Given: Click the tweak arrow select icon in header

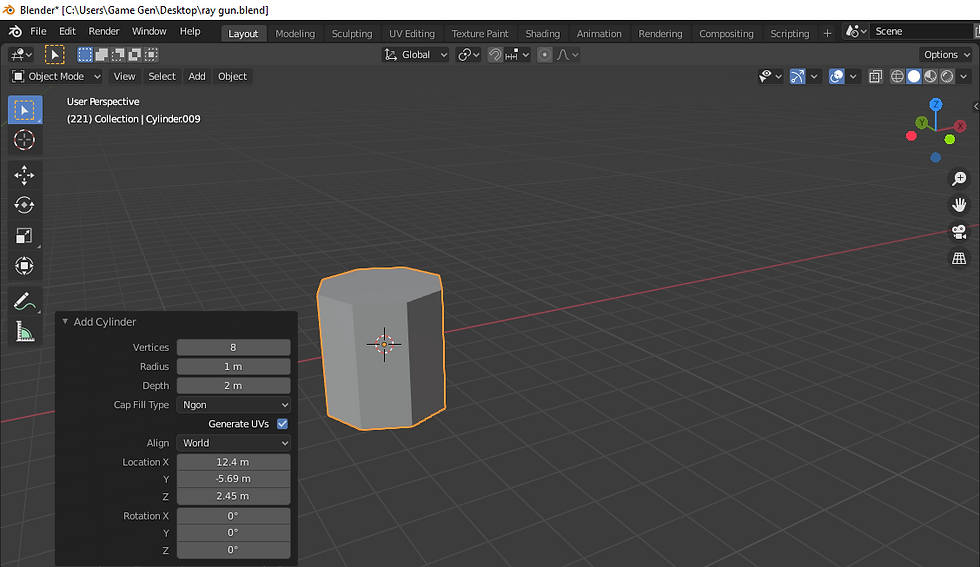Looking at the screenshot, I should pyautogui.click(x=54, y=55).
